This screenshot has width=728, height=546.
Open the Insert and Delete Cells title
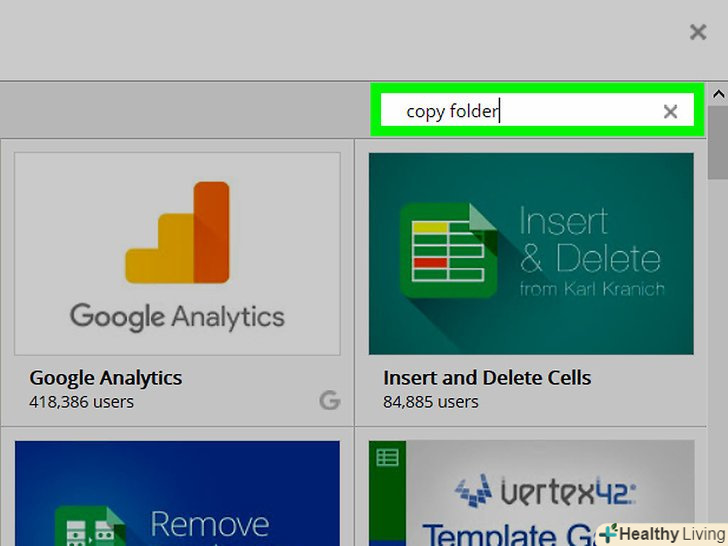tap(487, 378)
